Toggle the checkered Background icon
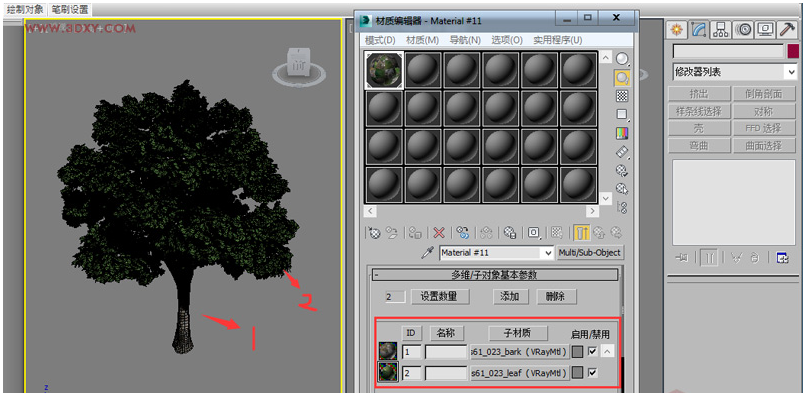Image resolution: width=804 pixels, height=393 pixels. (622, 96)
